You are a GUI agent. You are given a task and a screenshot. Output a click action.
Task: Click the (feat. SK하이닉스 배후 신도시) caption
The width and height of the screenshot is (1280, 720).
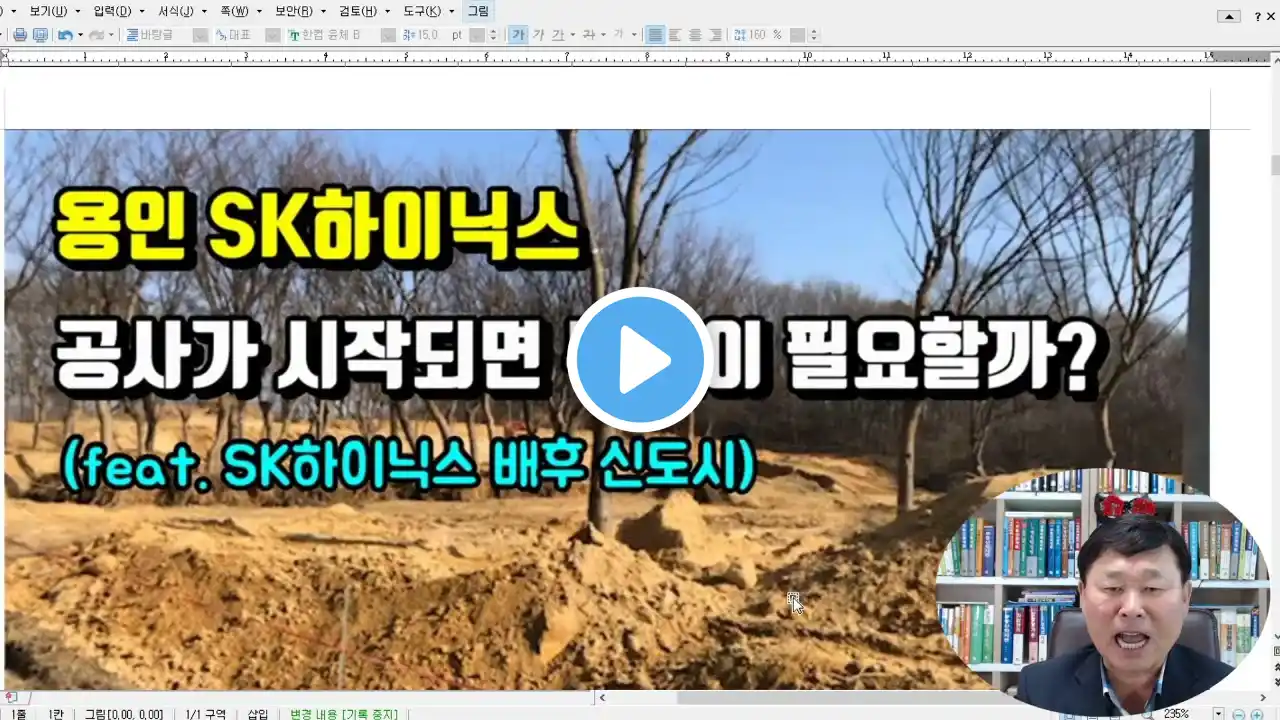(408, 465)
